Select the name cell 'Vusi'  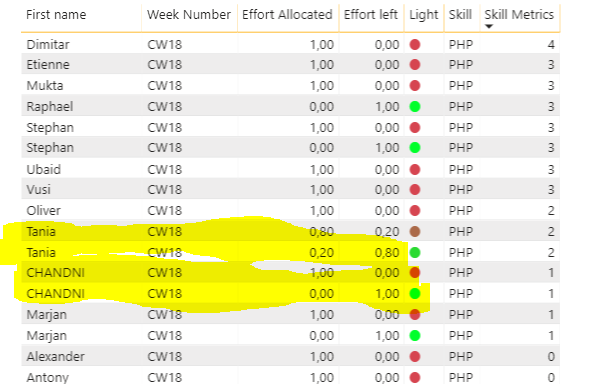point(39,190)
